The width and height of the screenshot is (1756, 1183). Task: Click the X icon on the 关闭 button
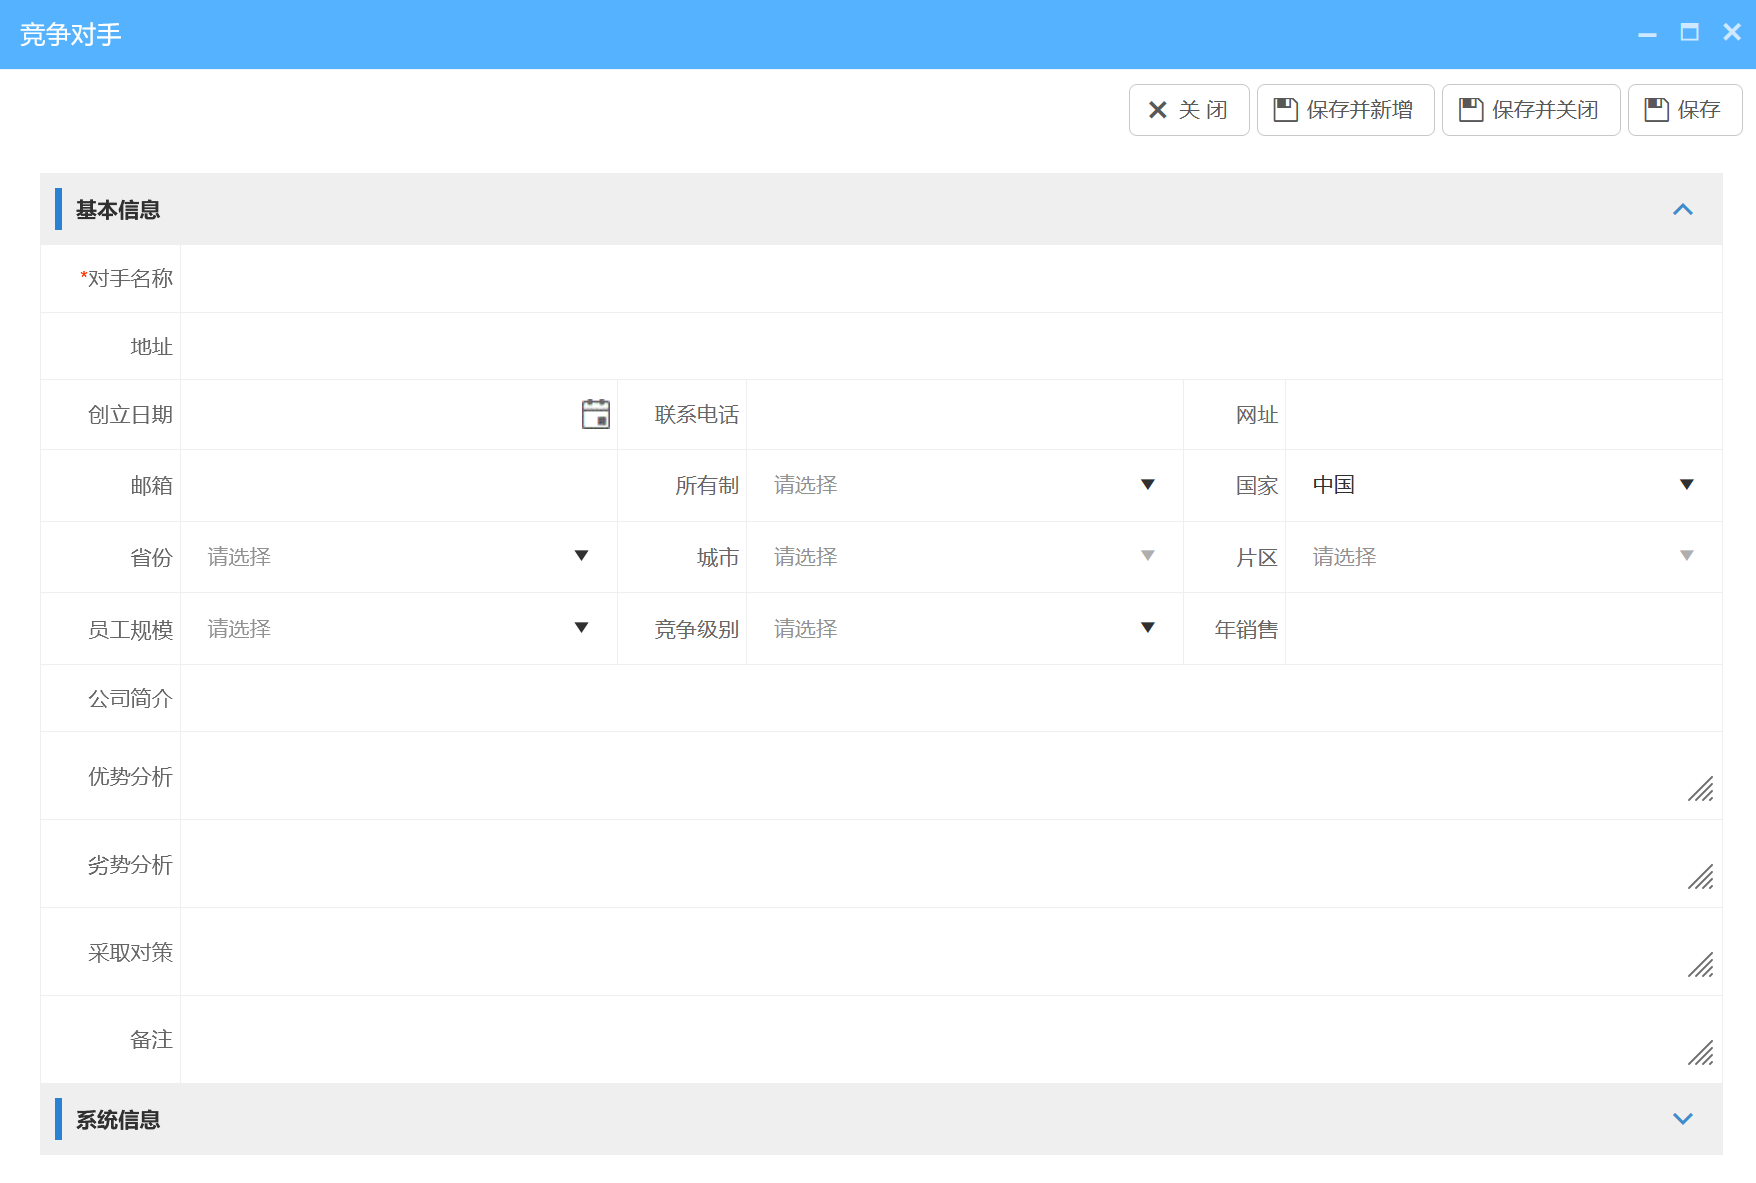click(1157, 109)
